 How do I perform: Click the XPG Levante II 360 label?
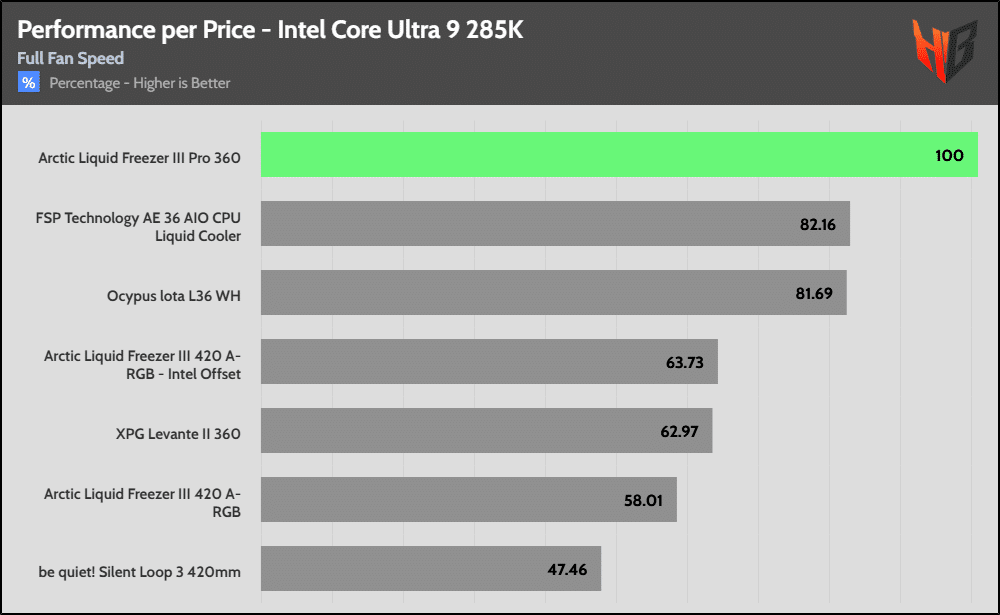(178, 433)
